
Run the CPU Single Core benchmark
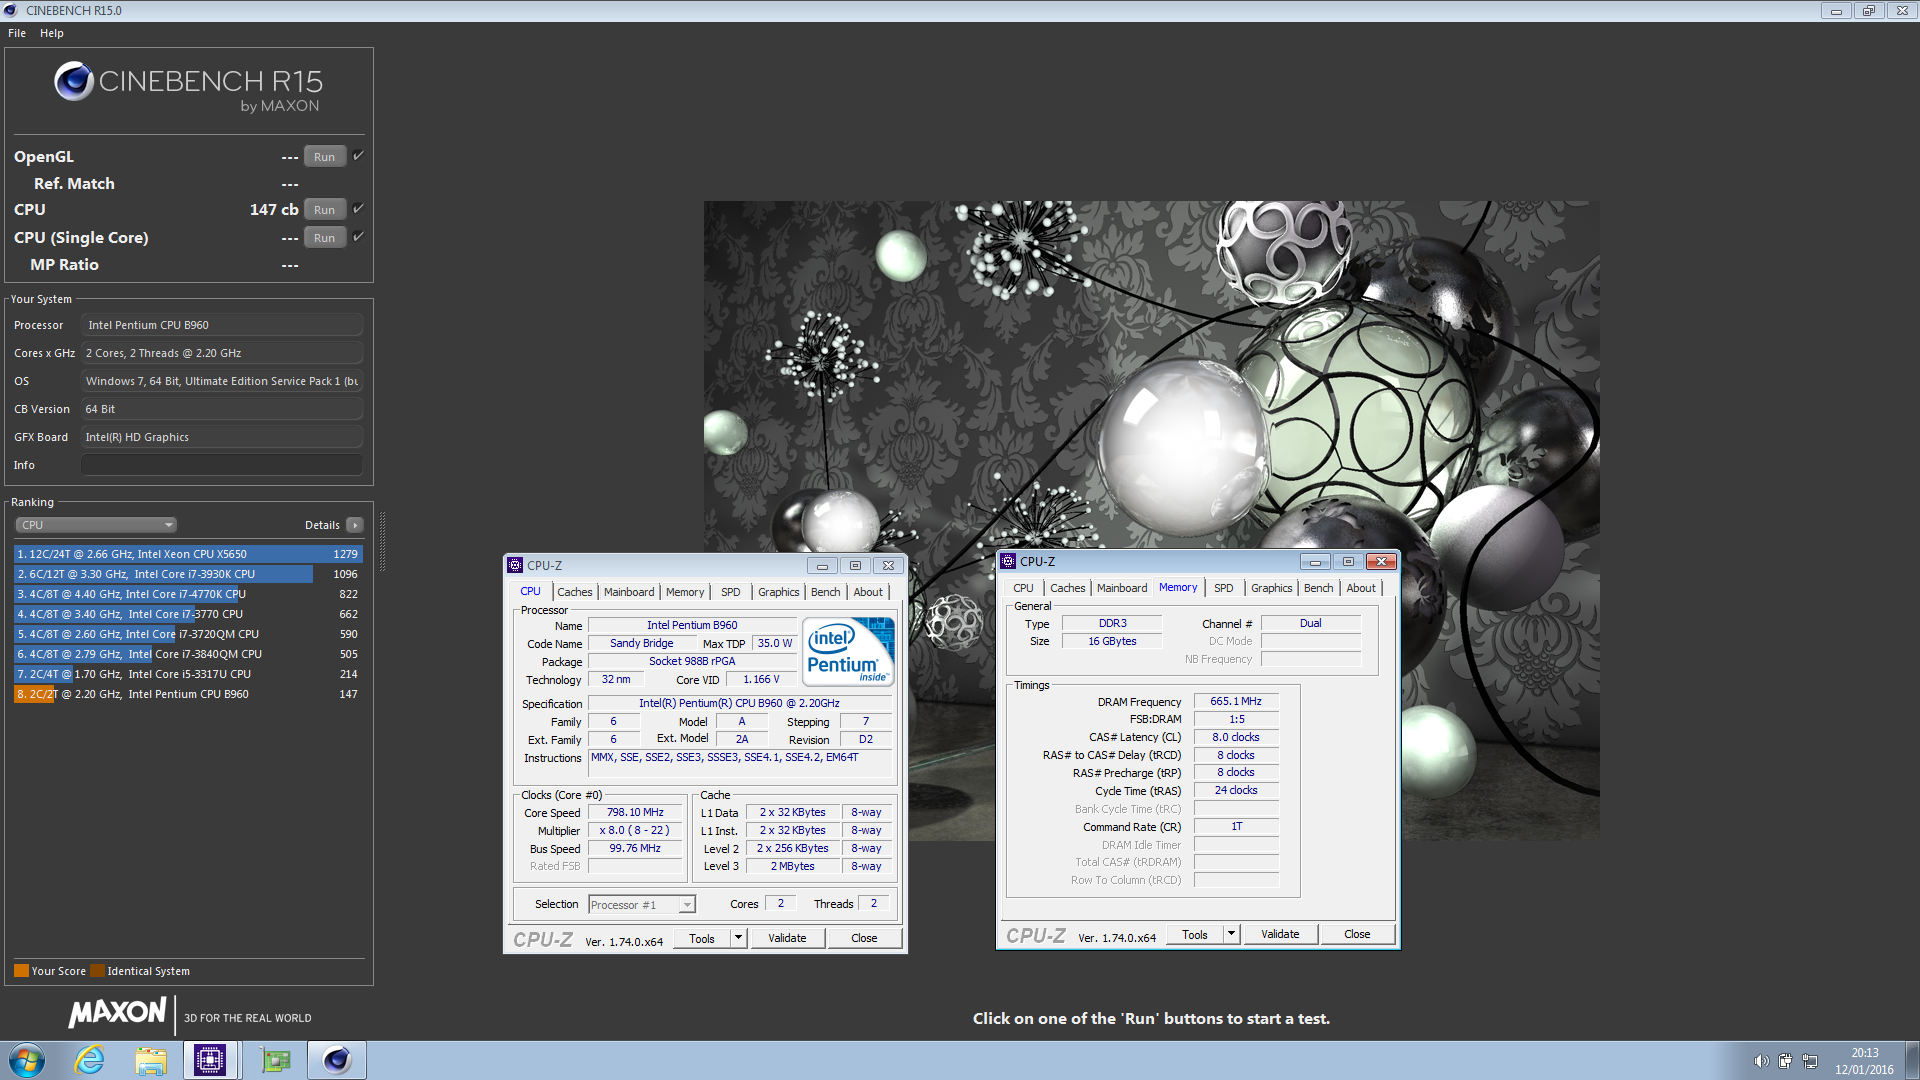click(325, 238)
